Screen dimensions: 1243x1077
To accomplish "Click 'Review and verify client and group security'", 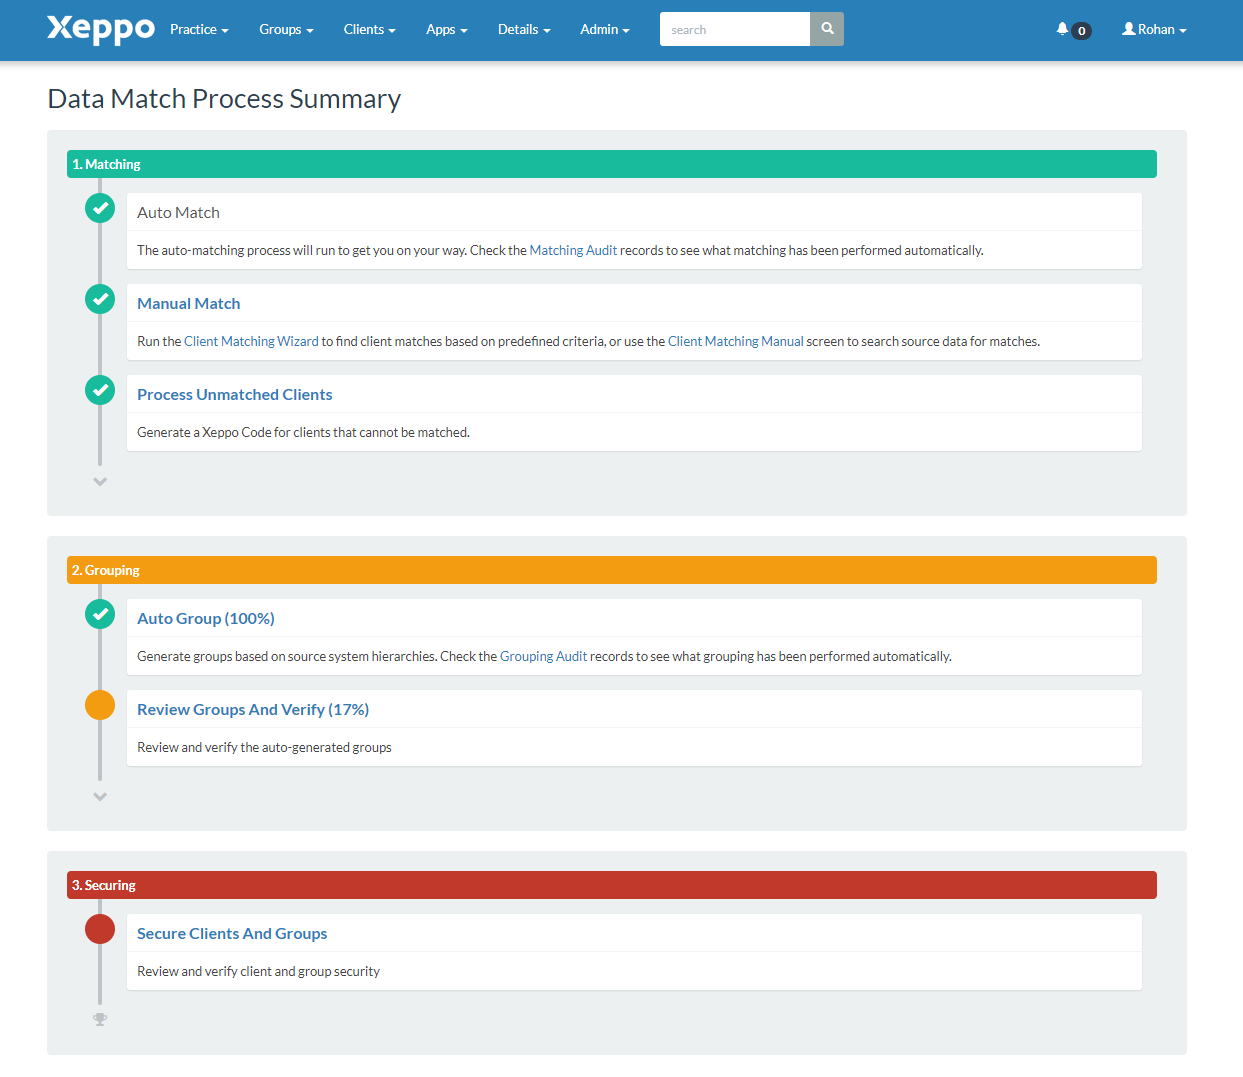I will pos(258,971).
